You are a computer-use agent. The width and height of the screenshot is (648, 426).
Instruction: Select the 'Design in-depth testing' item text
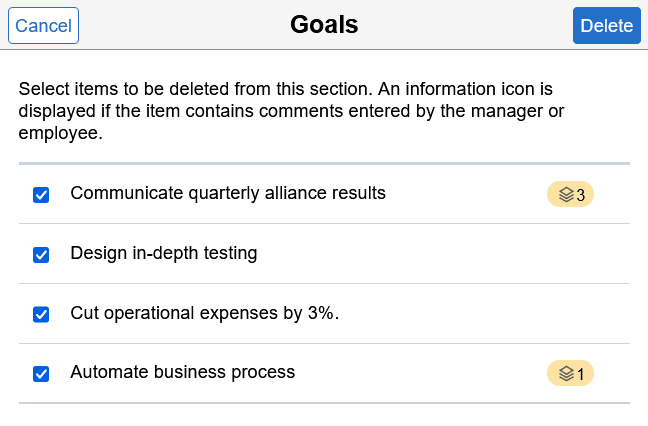(x=164, y=253)
